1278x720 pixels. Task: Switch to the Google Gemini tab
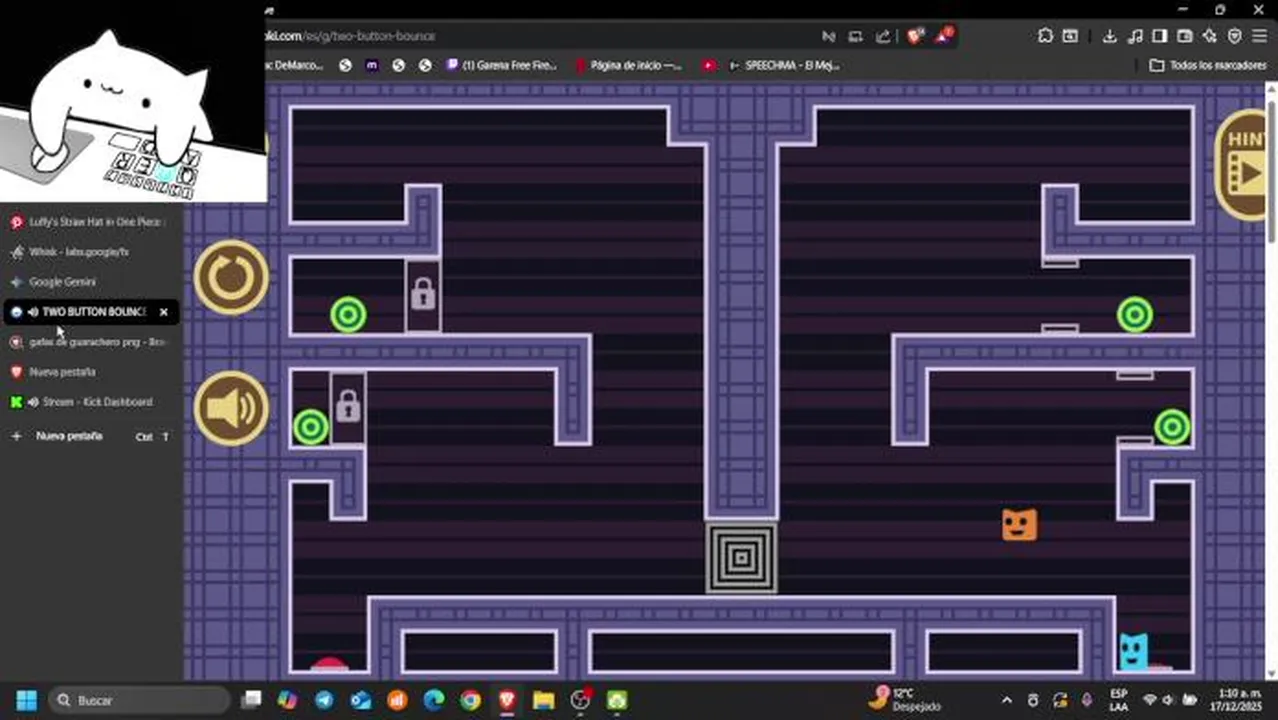click(x=90, y=282)
